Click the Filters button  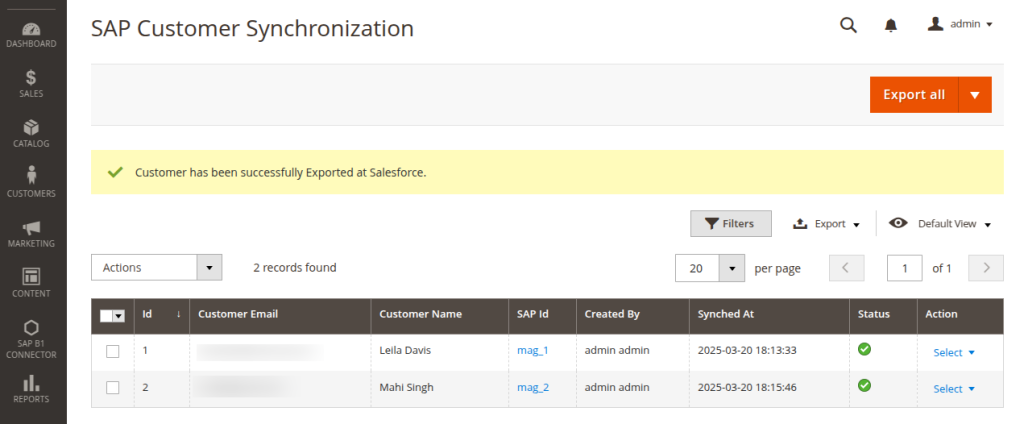pyautogui.click(x=730, y=224)
